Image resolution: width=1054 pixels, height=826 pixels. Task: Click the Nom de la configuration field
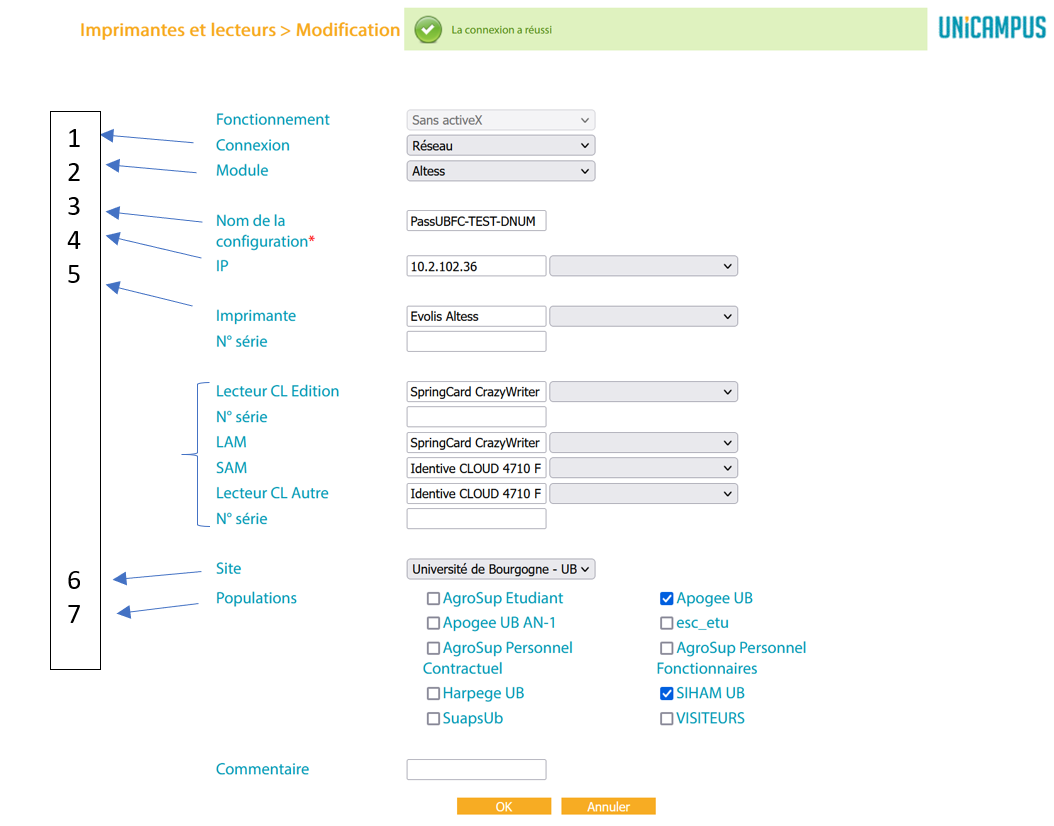pos(476,221)
